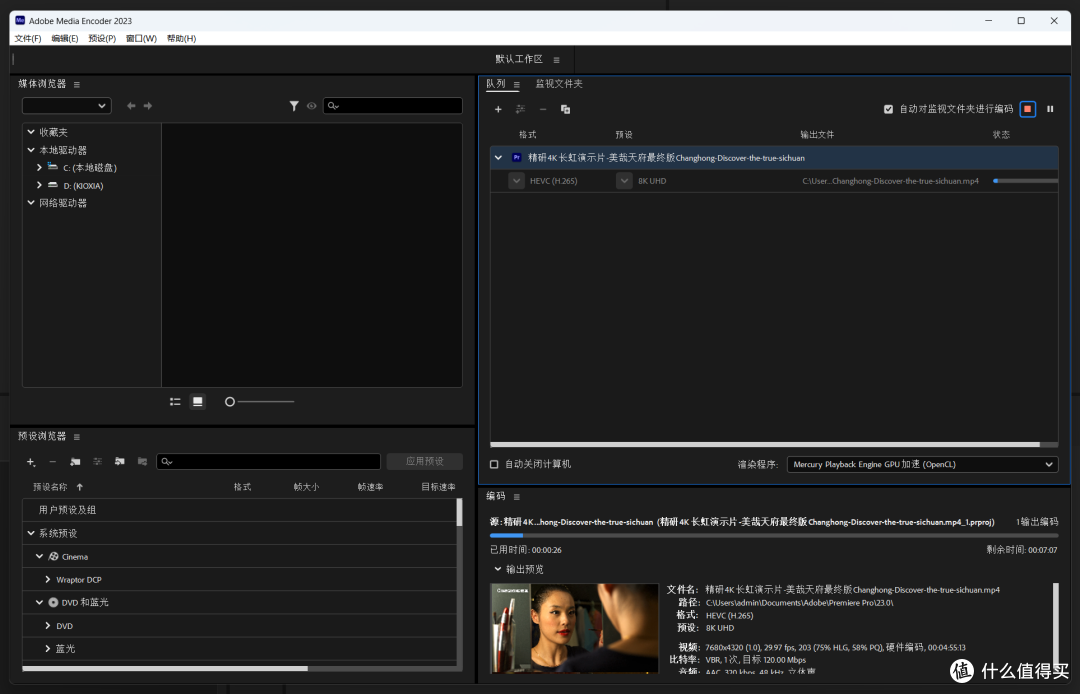The width and height of the screenshot is (1080, 694).
Task: Click the Media Browser thumbnail zoom slider
Action: tap(260, 401)
